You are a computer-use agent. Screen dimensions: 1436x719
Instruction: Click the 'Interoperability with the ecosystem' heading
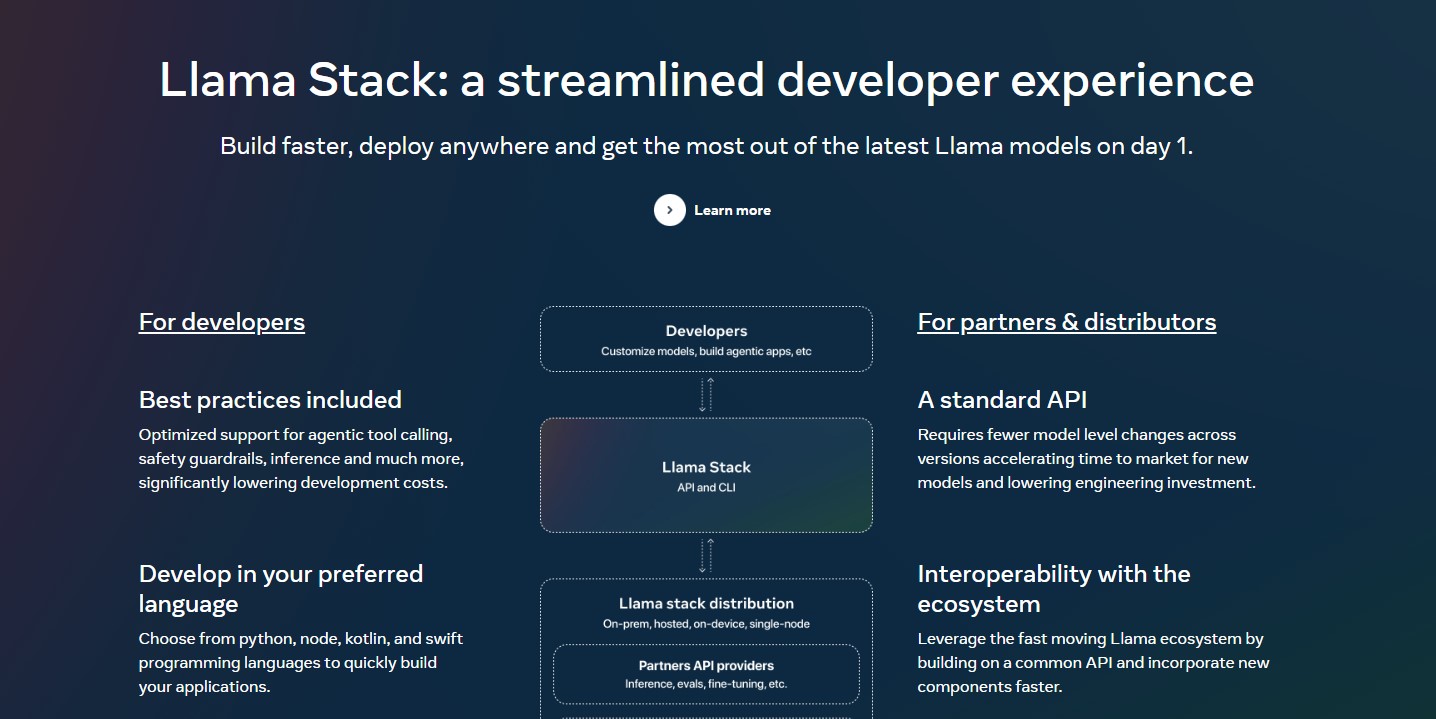(x=1054, y=589)
